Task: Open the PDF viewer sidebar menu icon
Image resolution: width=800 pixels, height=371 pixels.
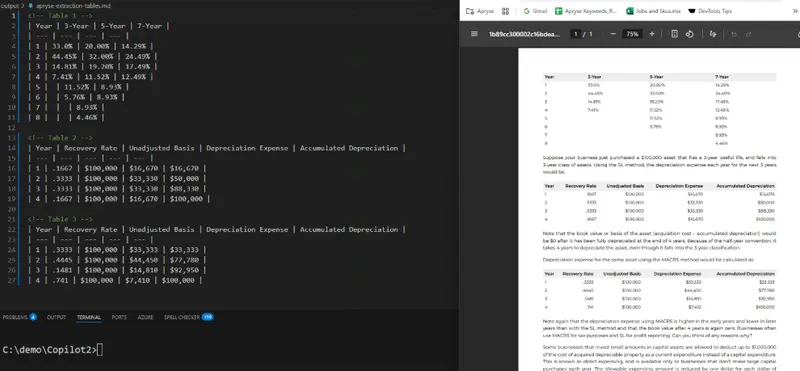Action: tap(474, 34)
